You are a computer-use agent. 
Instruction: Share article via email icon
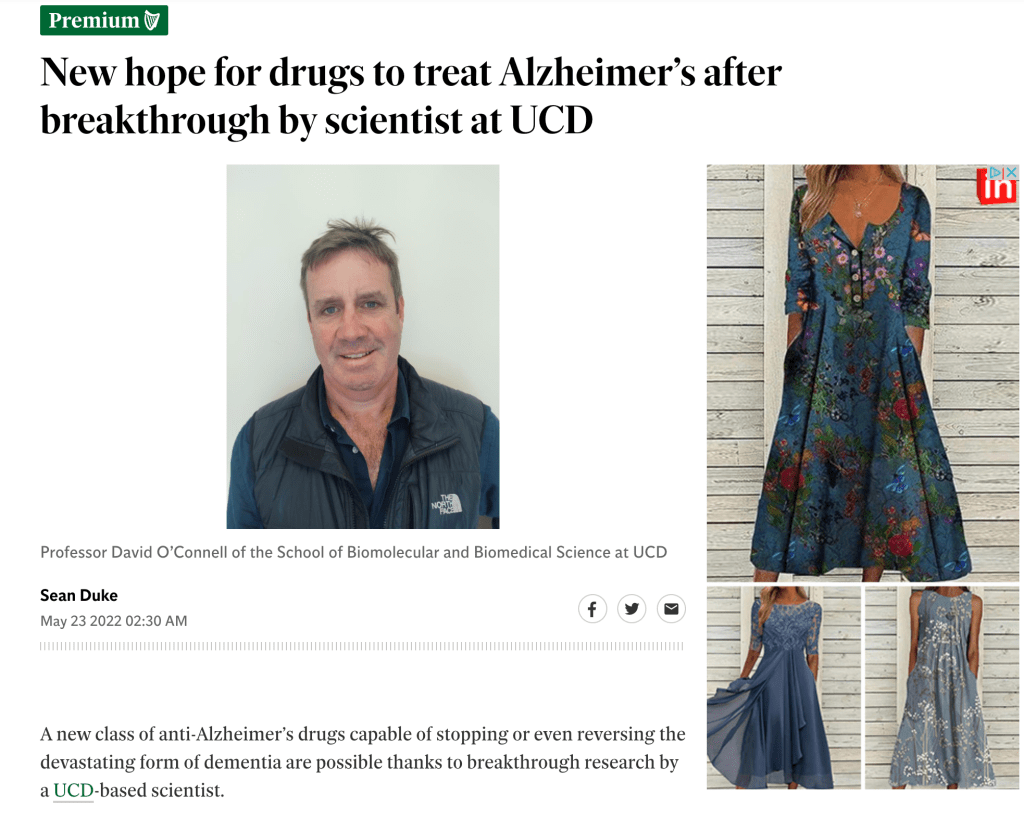click(671, 609)
